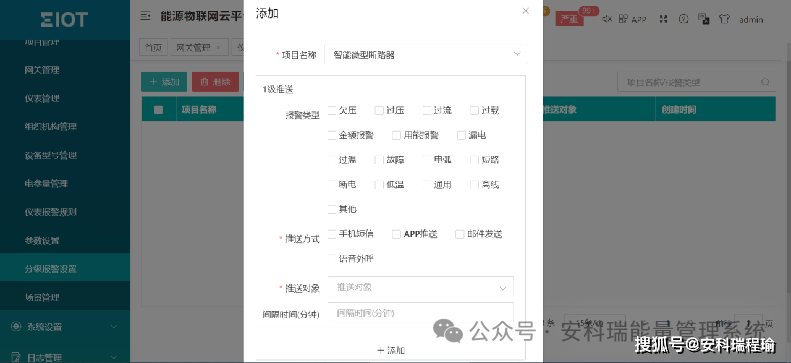Check the 离线 checkbox
Viewport: 791px width, 363px height.
click(474, 185)
